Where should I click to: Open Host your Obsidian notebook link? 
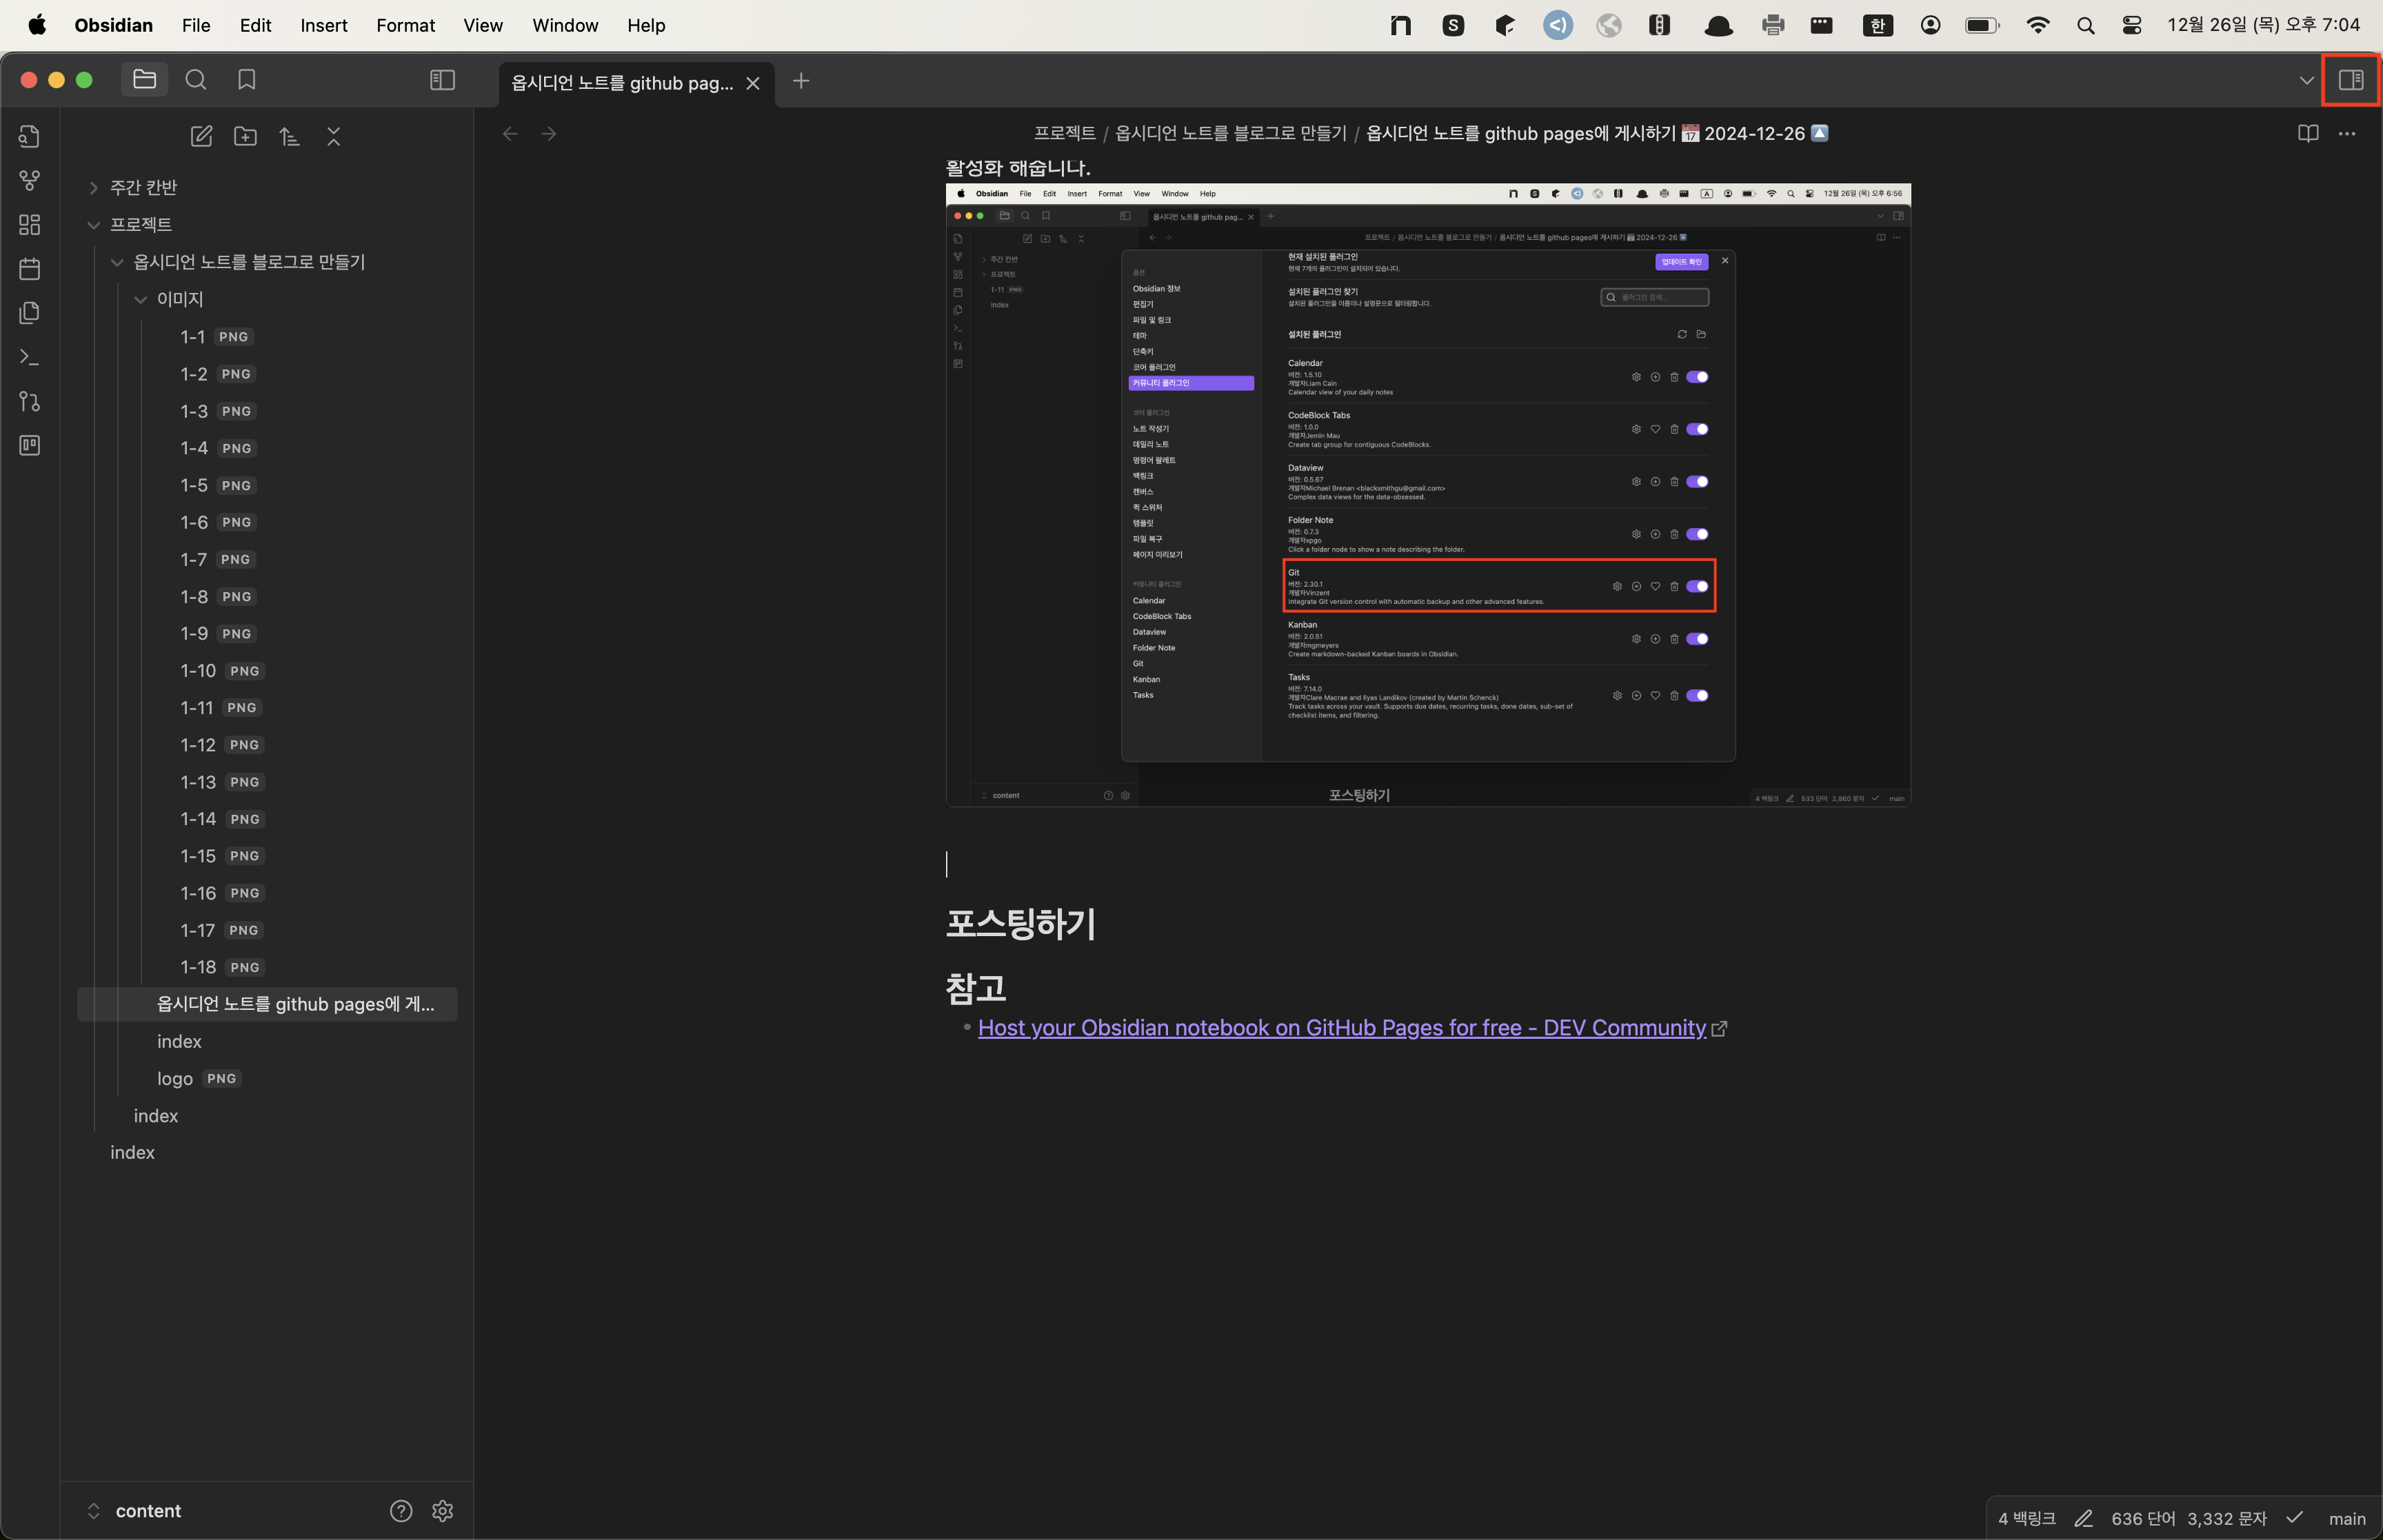[x=1342, y=1028]
